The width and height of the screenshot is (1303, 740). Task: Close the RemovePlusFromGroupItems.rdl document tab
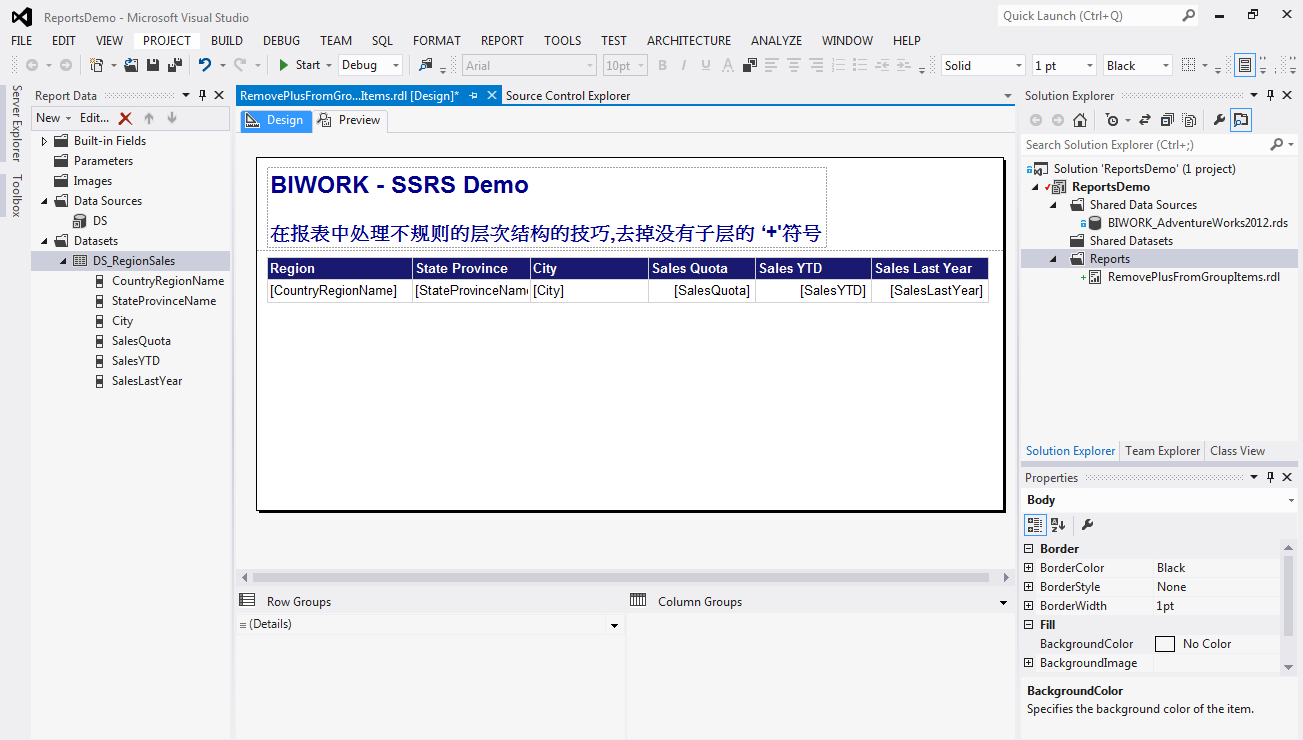pos(492,96)
